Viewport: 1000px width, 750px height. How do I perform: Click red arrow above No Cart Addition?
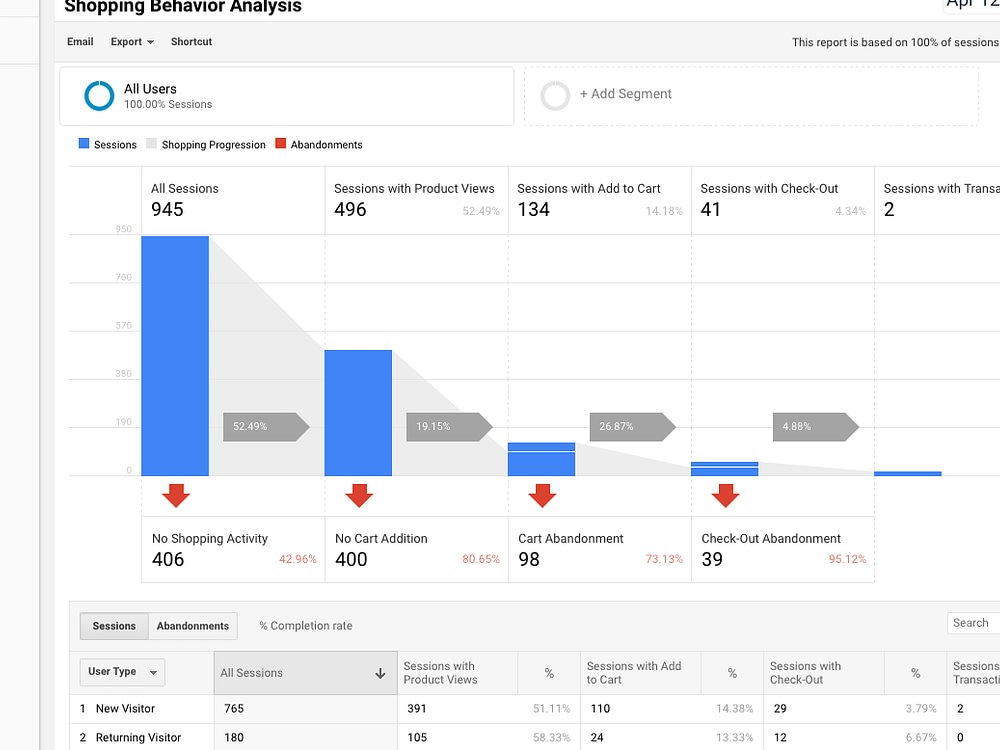click(358, 495)
